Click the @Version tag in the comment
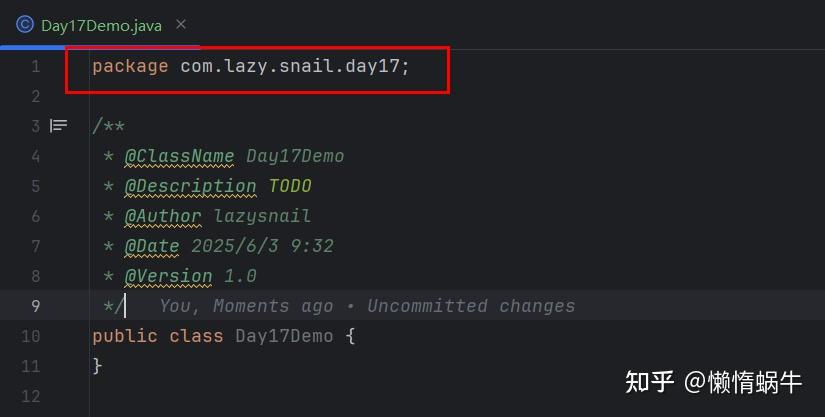Image resolution: width=825 pixels, height=417 pixels. point(168,276)
